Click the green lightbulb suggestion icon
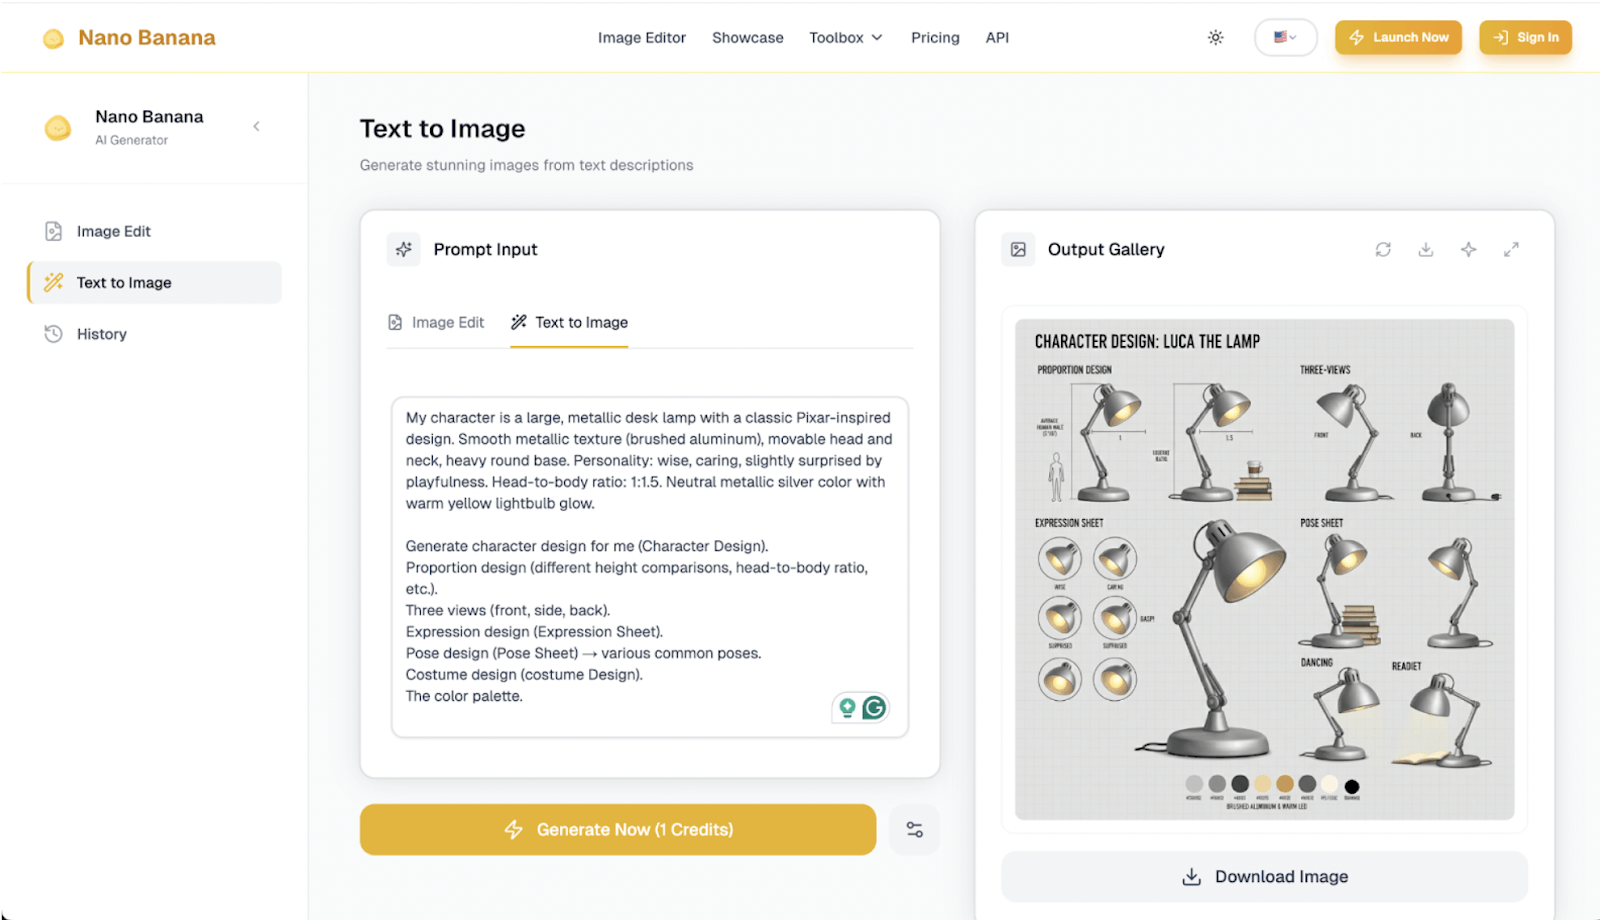The height and width of the screenshot is (920, 1600). (x=847, y=708)
